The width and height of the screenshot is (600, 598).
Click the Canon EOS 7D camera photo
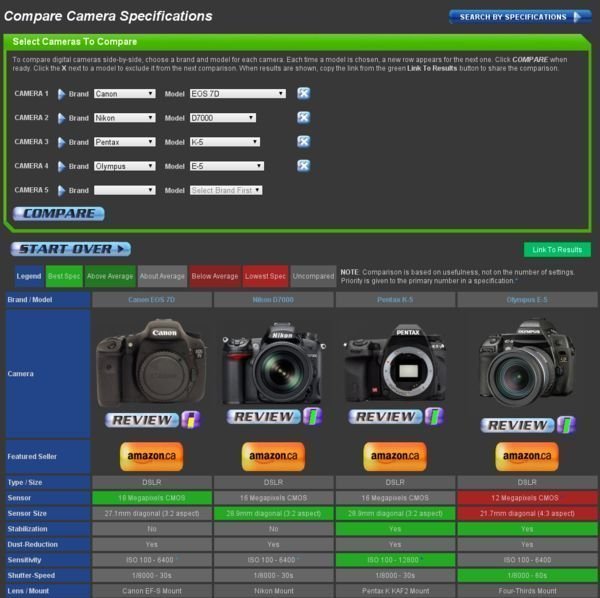coord(152,363)
